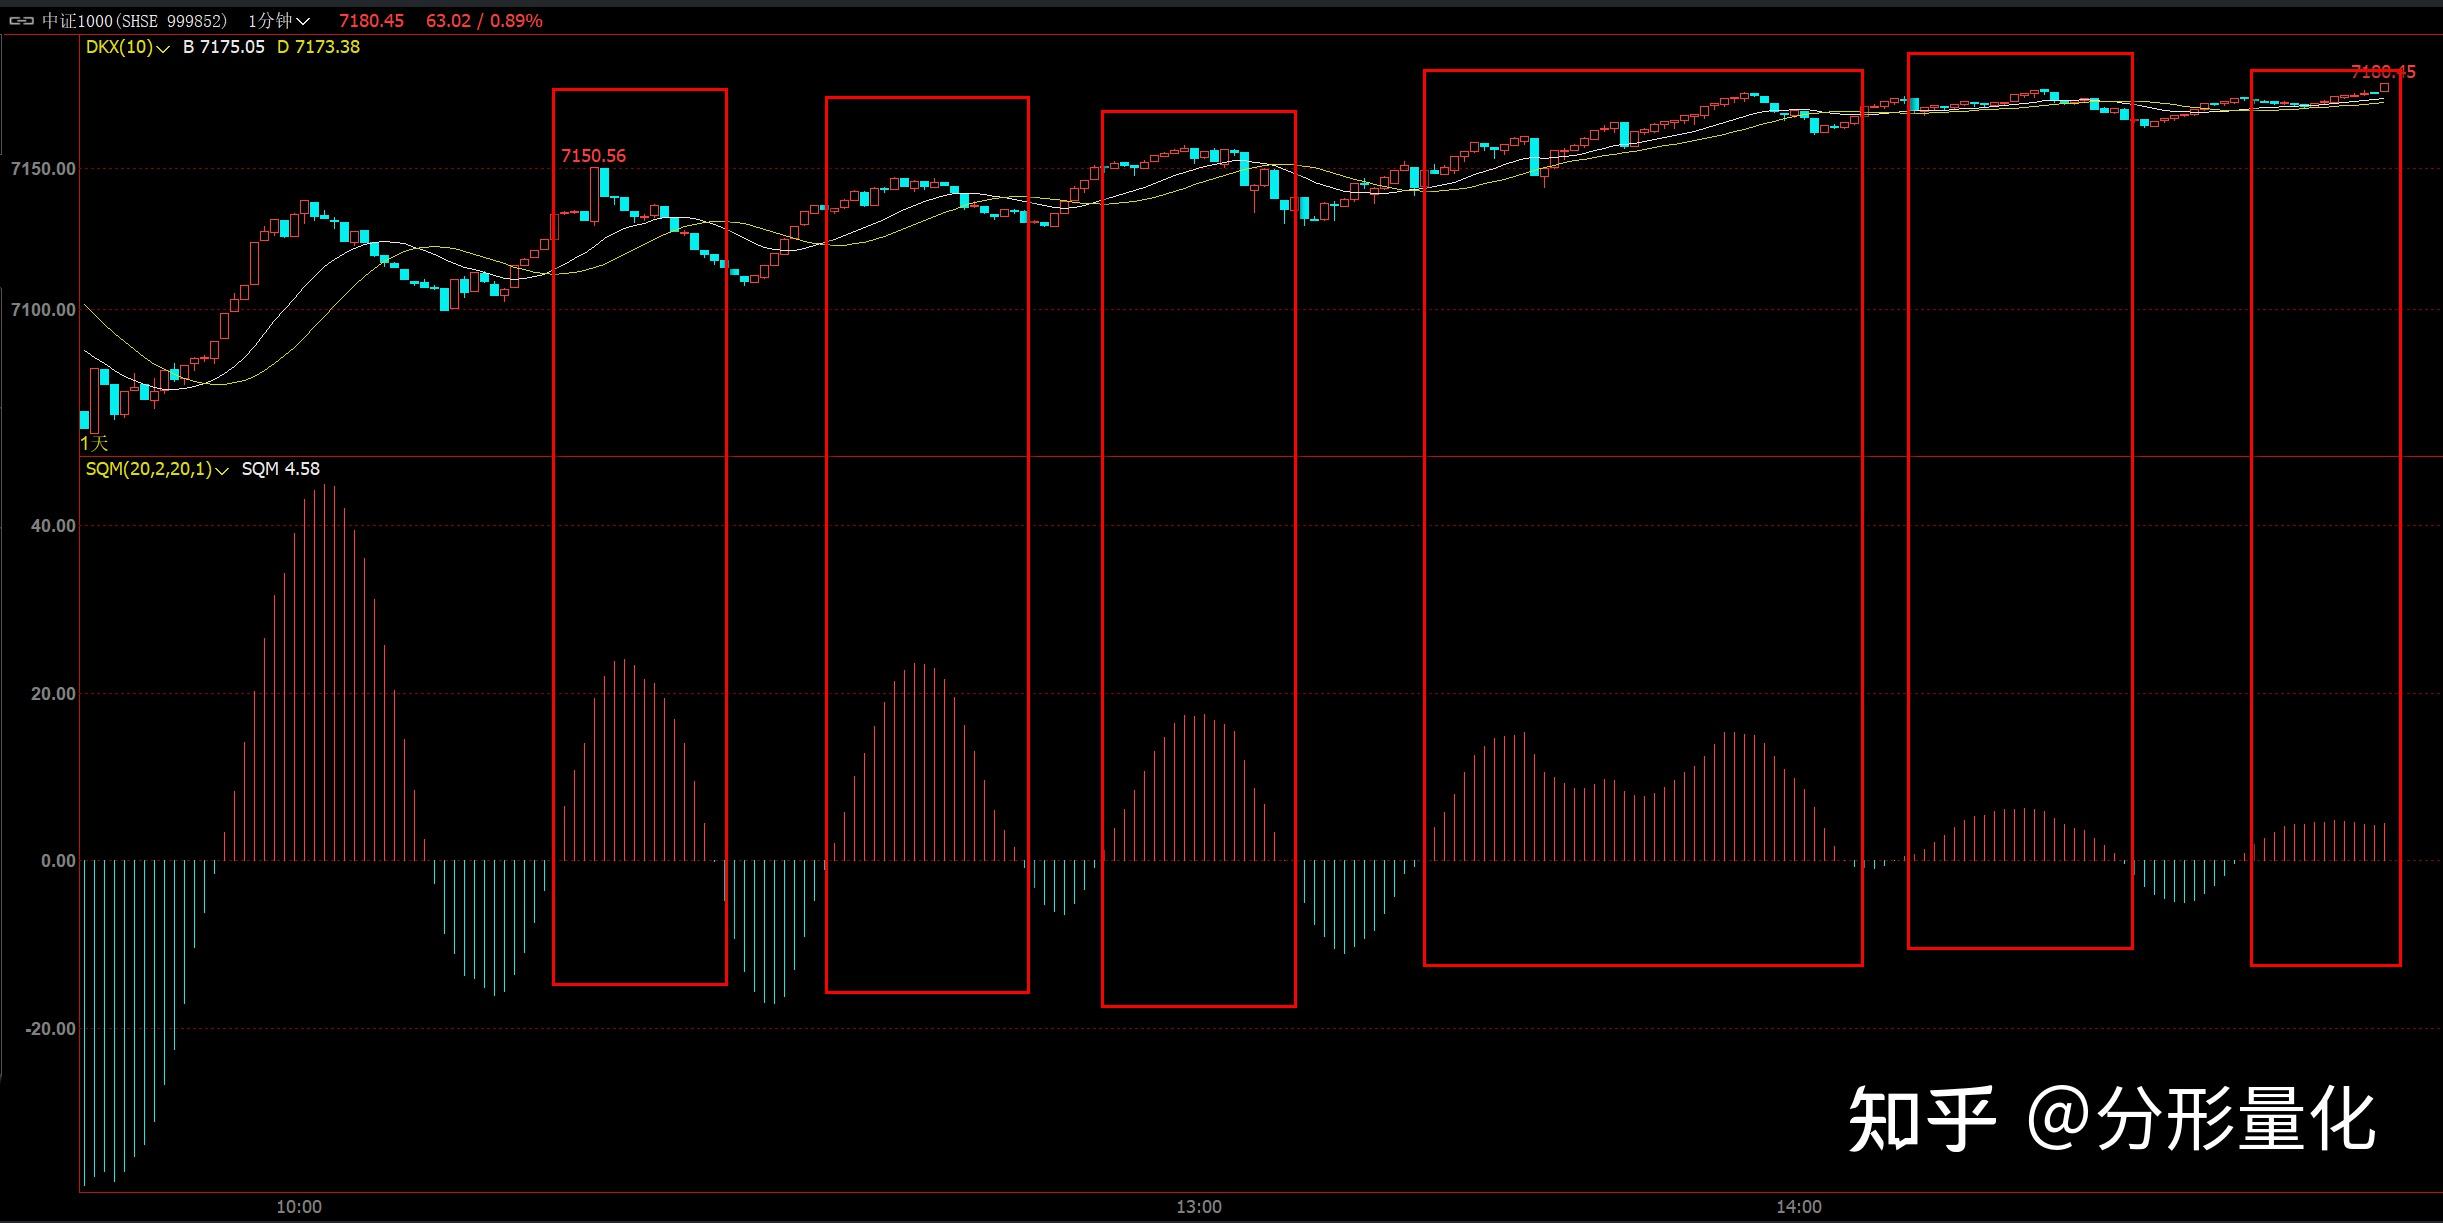Screen dimensions: 2443x1223
Task: Open the 1分钟 timeframe dropdown
Action: pyautogui.click(x=279, y=21)
